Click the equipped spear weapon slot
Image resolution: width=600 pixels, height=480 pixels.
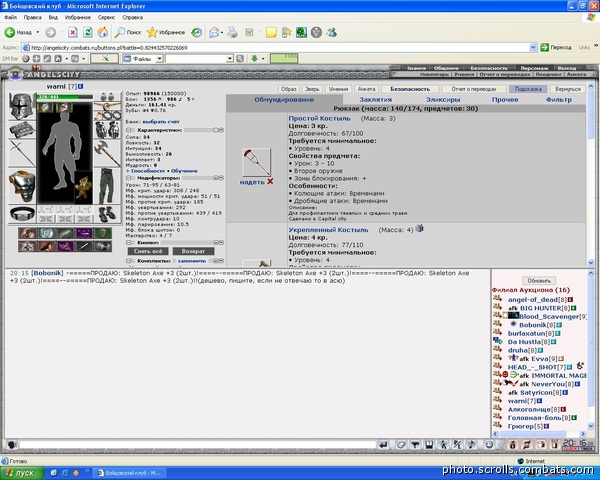(22, 153)
